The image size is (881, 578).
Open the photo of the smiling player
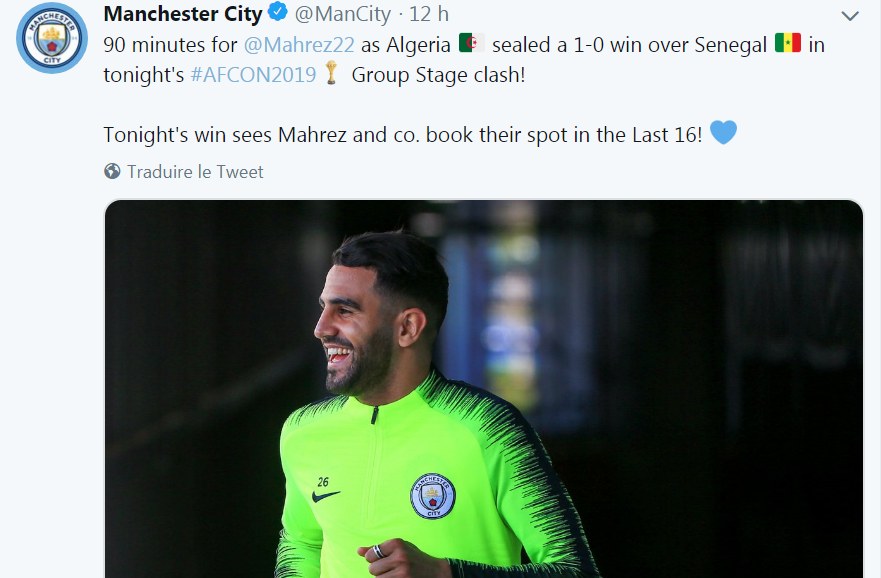pyautogui.click(x=483, y=388)
